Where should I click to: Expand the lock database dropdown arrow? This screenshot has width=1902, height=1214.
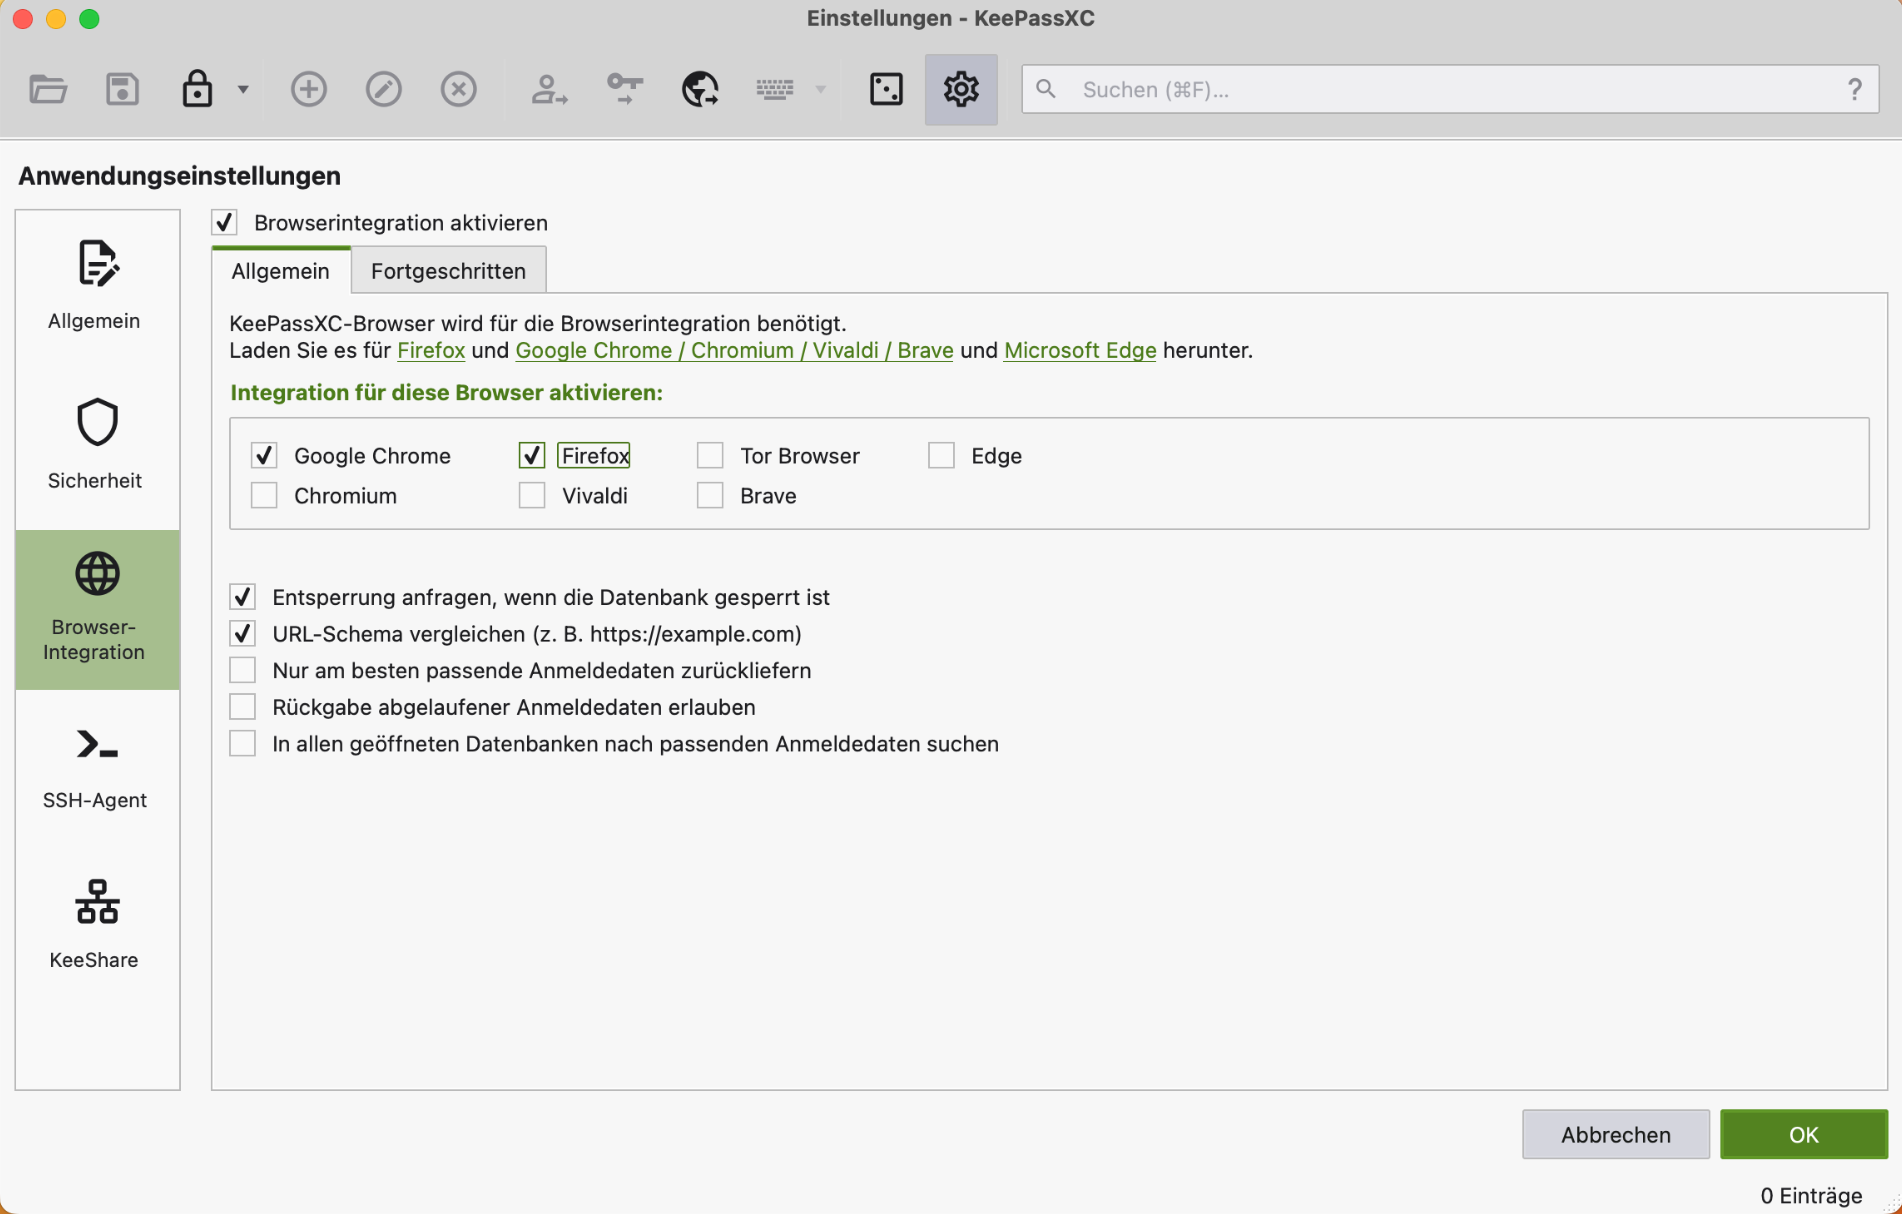point(243,89)
